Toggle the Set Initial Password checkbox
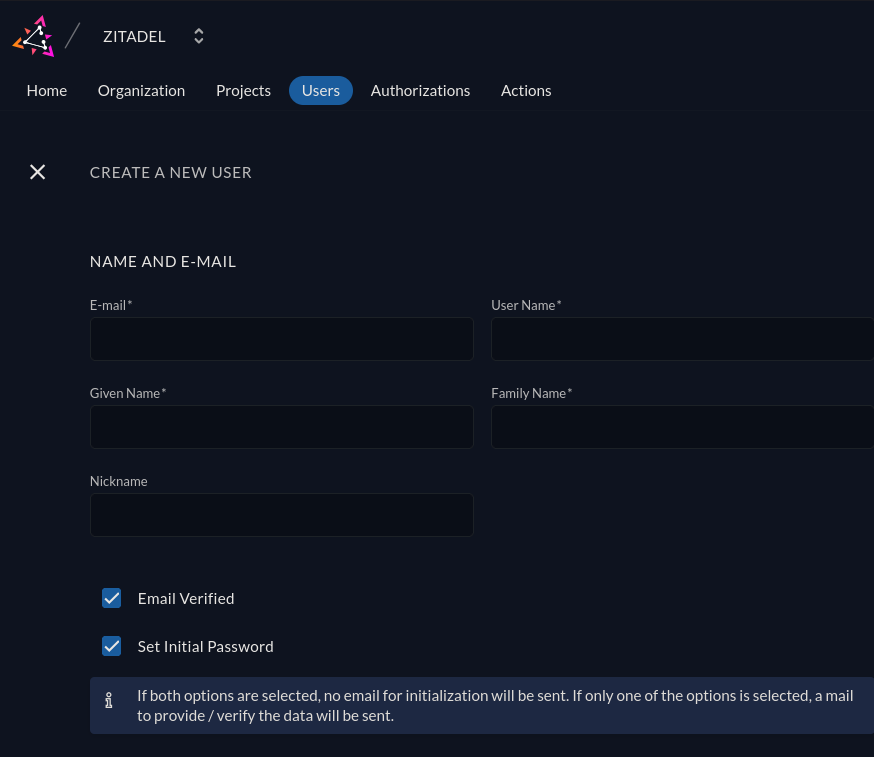 (x=112, y=646)
